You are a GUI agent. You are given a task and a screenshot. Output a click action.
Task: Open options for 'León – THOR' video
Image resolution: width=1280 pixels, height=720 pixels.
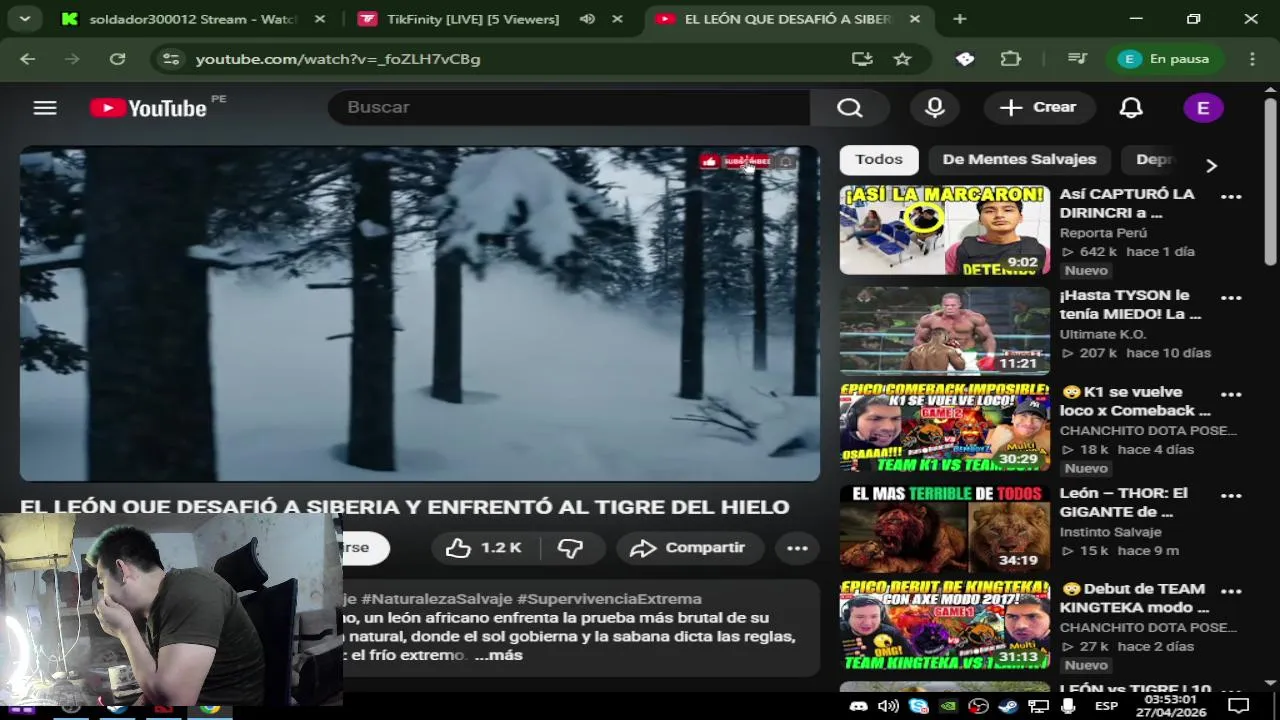1231,496
